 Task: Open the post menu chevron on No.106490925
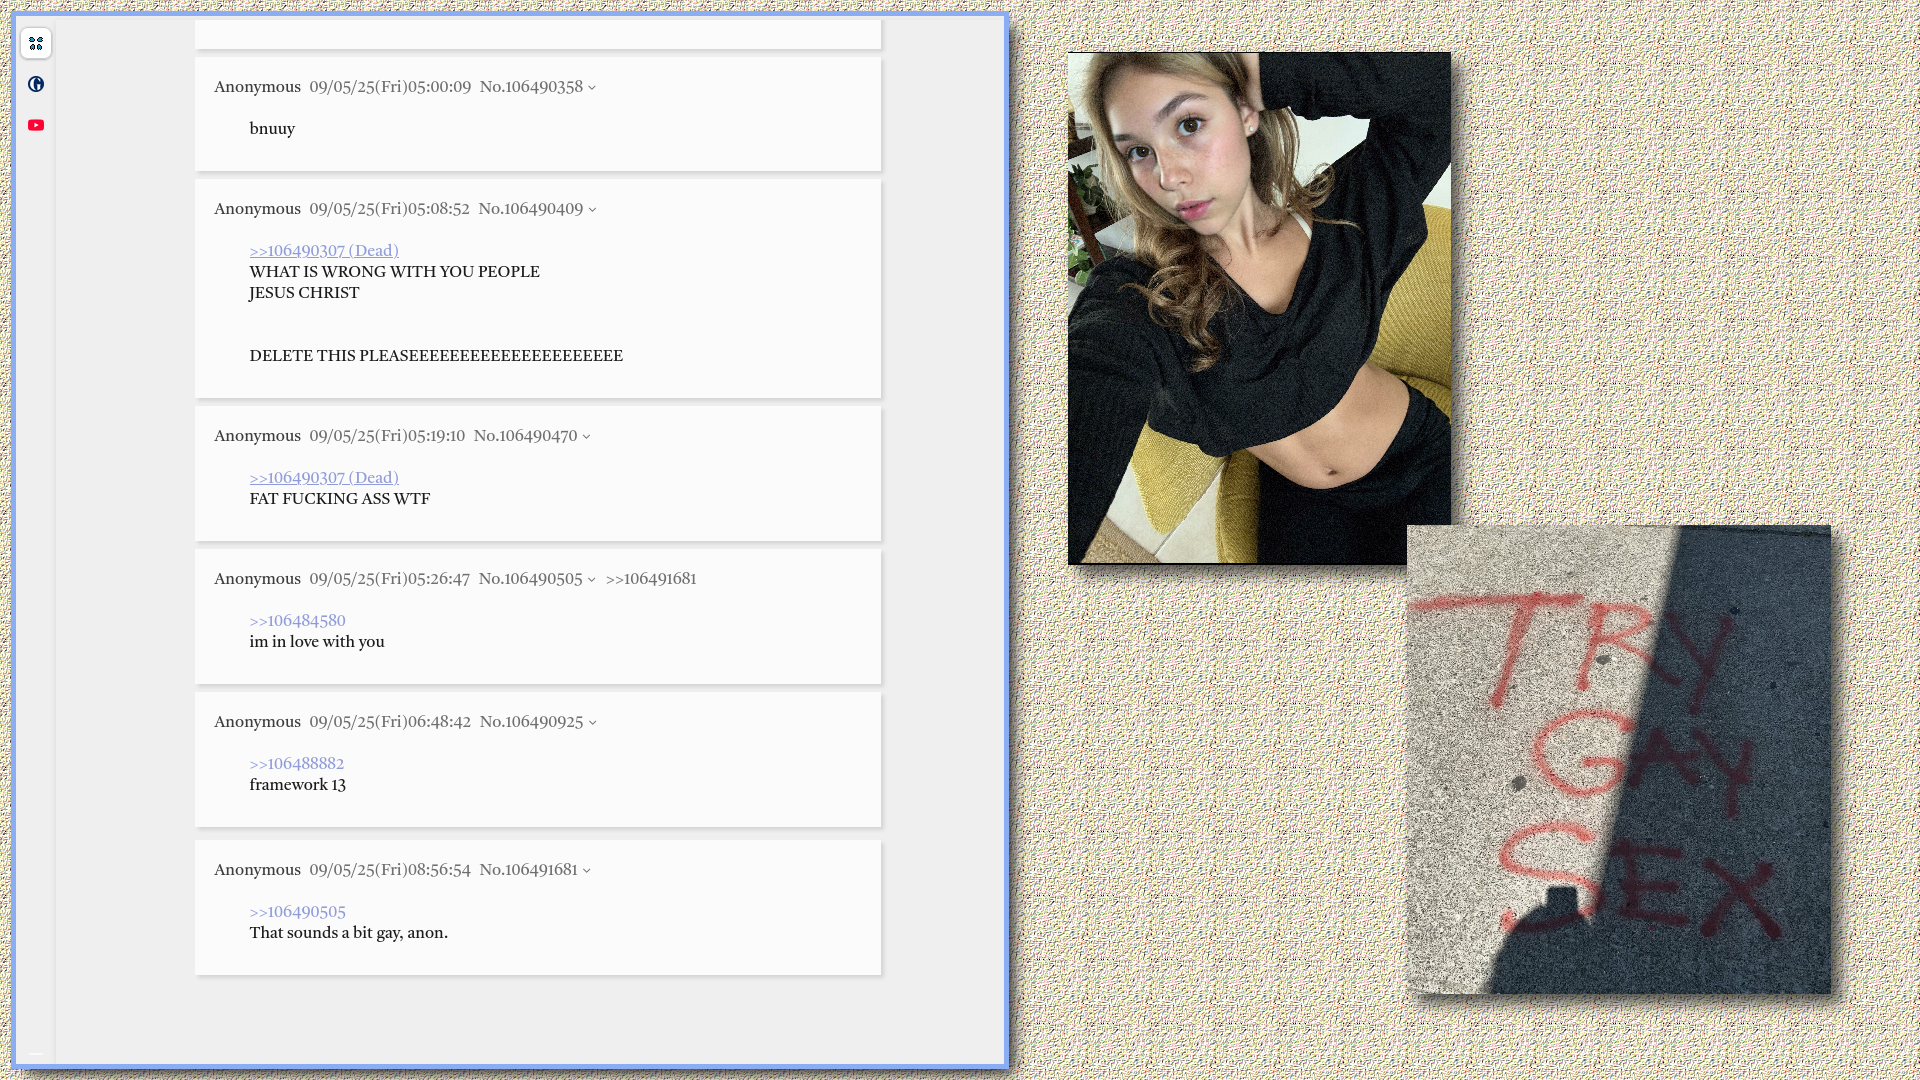(592, 723)
